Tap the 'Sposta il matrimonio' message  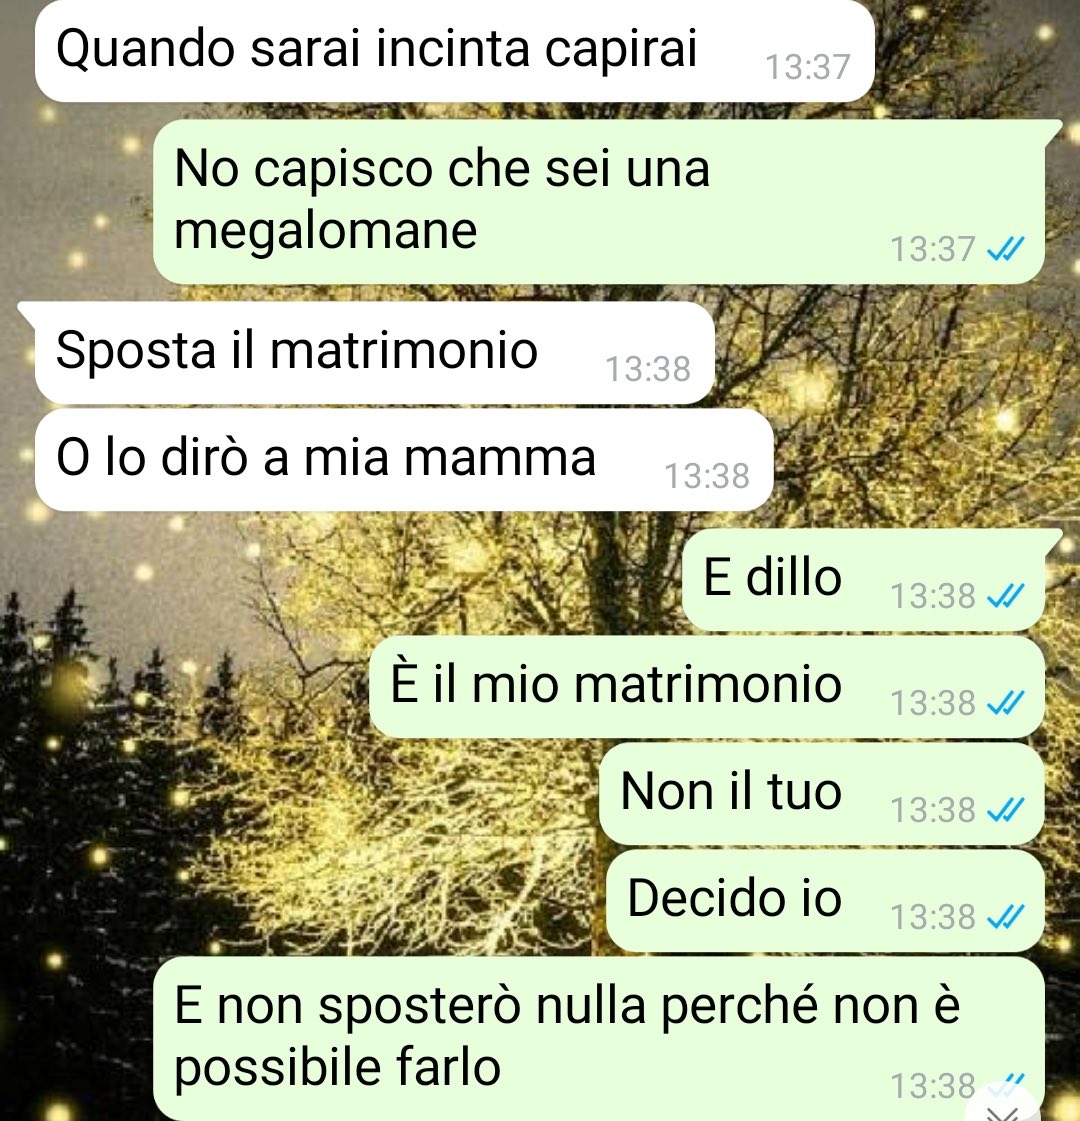[x=375, y=352]
